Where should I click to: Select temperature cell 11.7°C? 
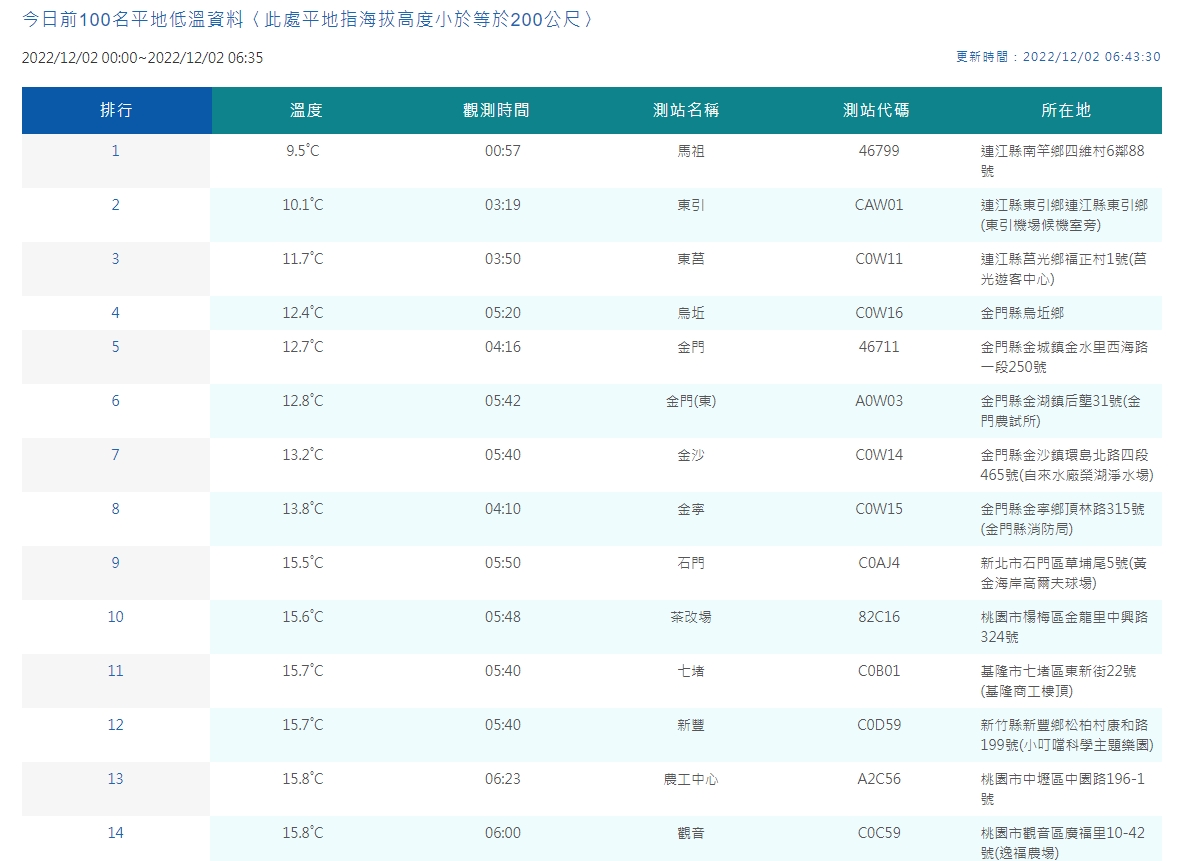tap(303, 259)
